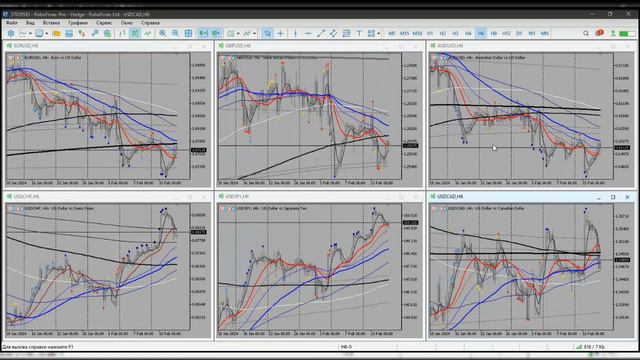
Task: Zoom out the chart with magnifier minus
Action: 175,33
